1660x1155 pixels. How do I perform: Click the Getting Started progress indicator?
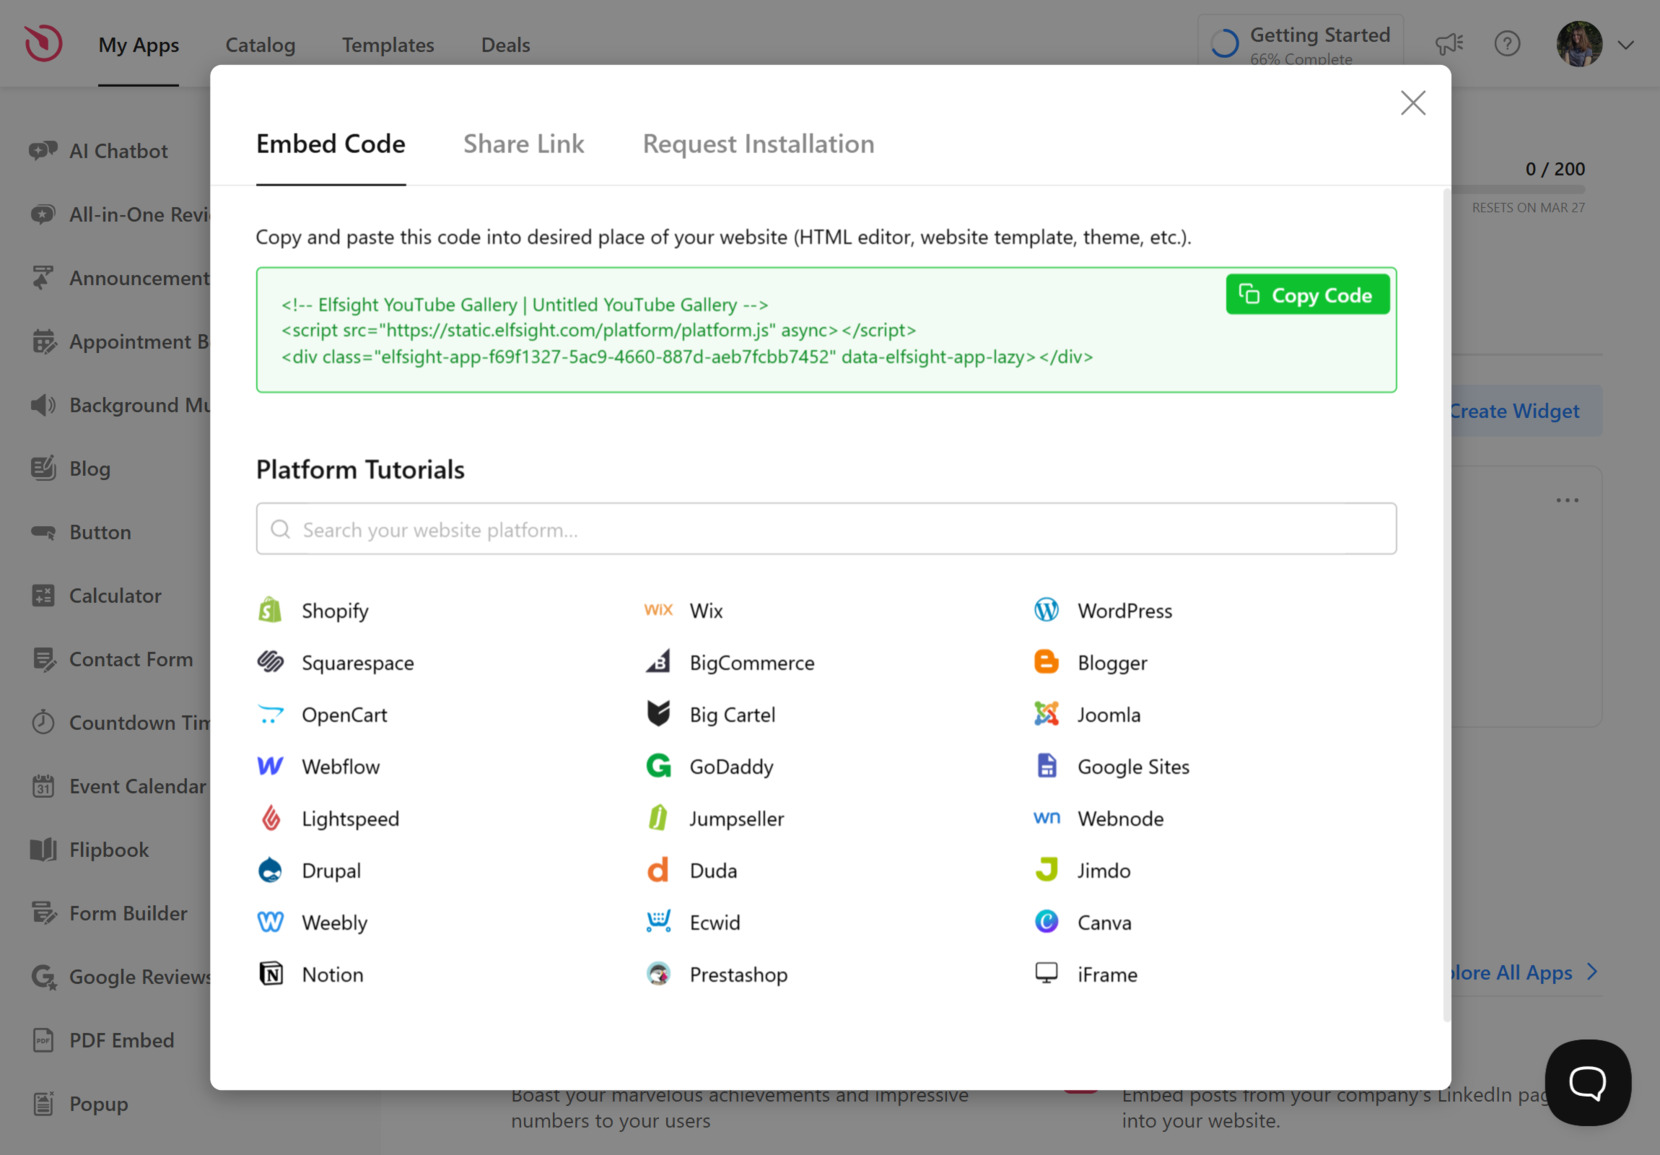click(x=1300, y=43)
